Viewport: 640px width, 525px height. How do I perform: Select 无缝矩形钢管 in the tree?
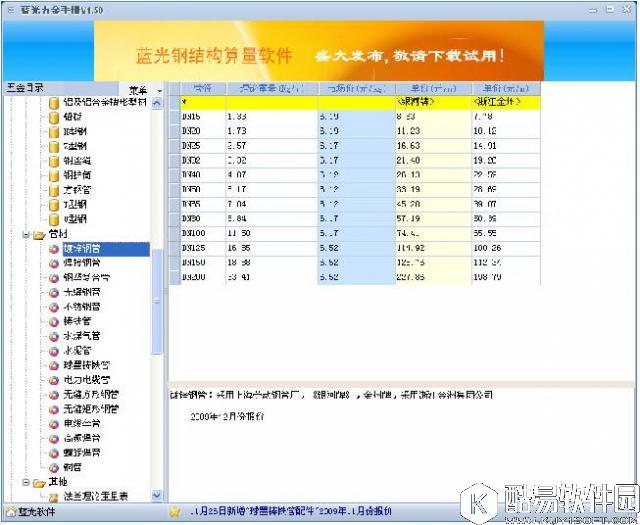(91, 409)
